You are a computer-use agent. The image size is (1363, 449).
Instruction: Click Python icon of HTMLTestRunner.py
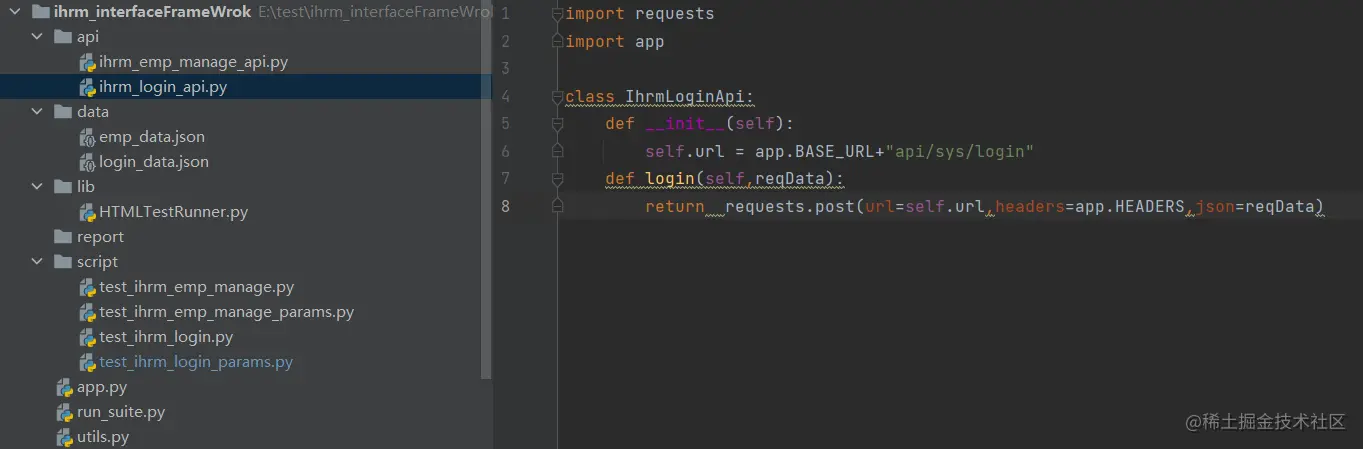tap(88, 212)
